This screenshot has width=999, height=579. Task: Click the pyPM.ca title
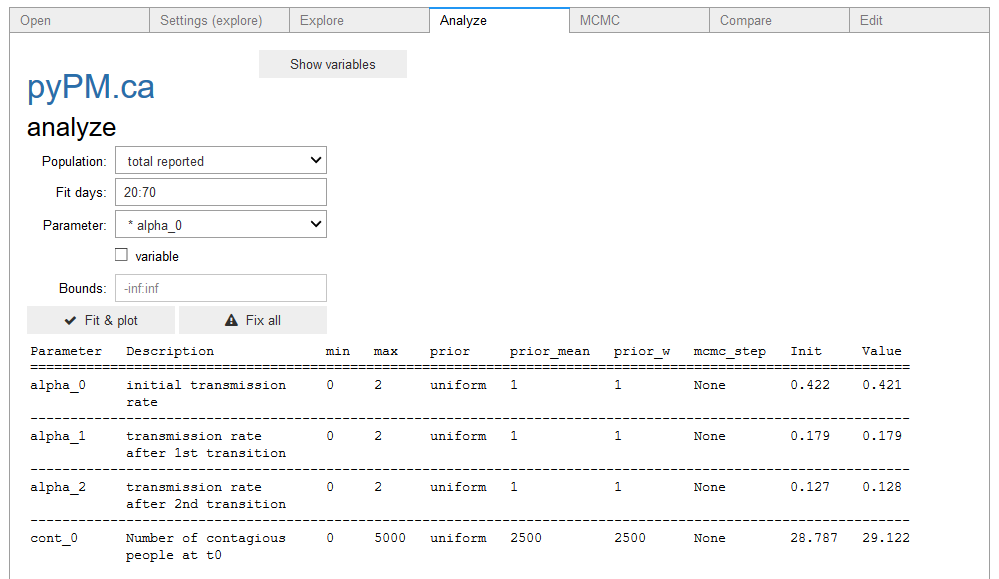click(90, 87)
